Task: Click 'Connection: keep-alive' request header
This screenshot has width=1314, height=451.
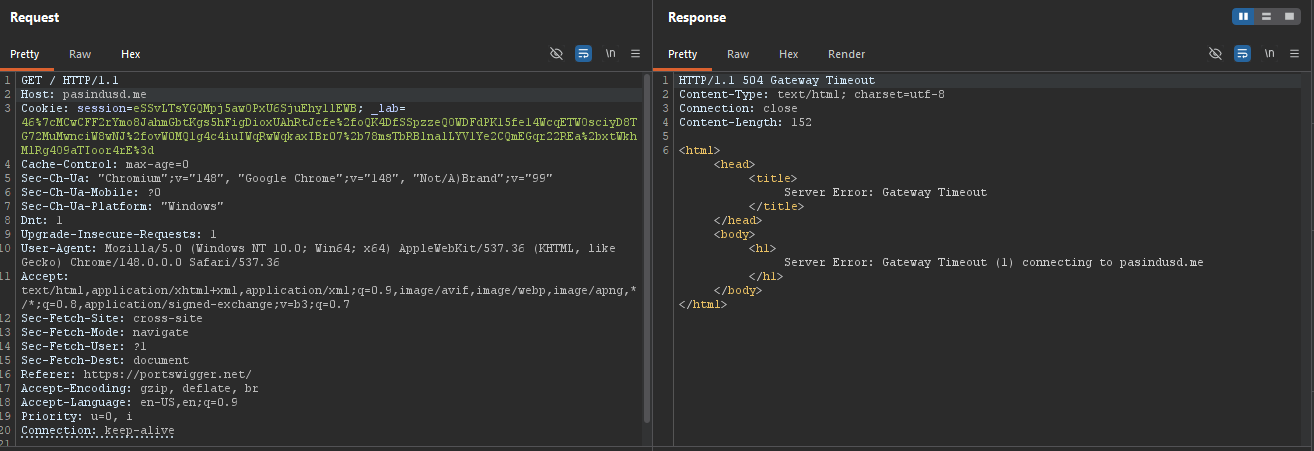Action: [x=97, y=430]
